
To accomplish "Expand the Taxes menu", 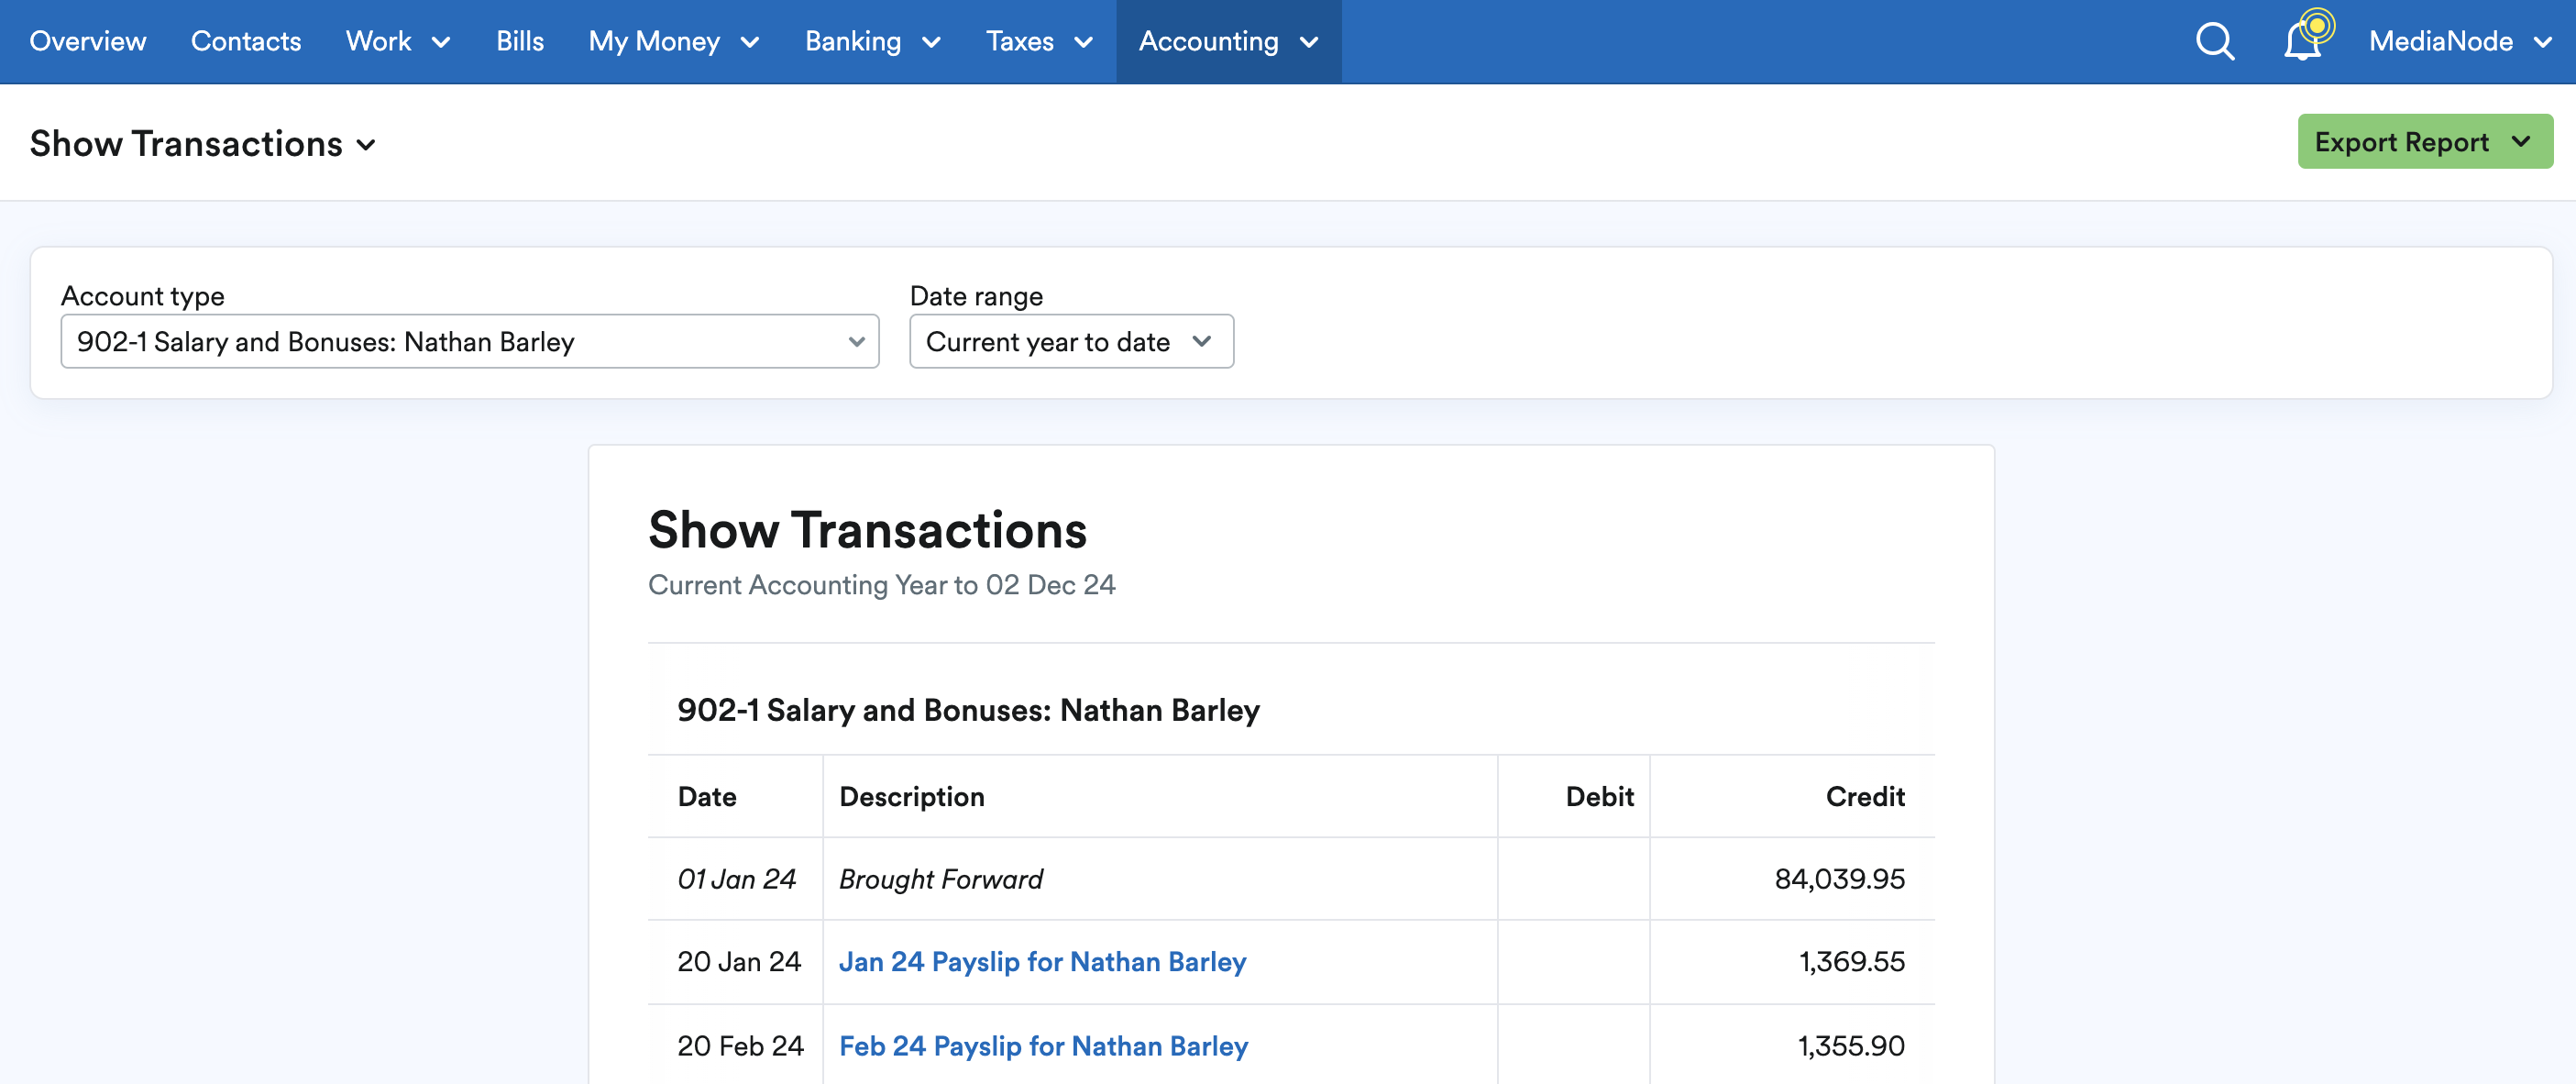I will pos(1039,41).
